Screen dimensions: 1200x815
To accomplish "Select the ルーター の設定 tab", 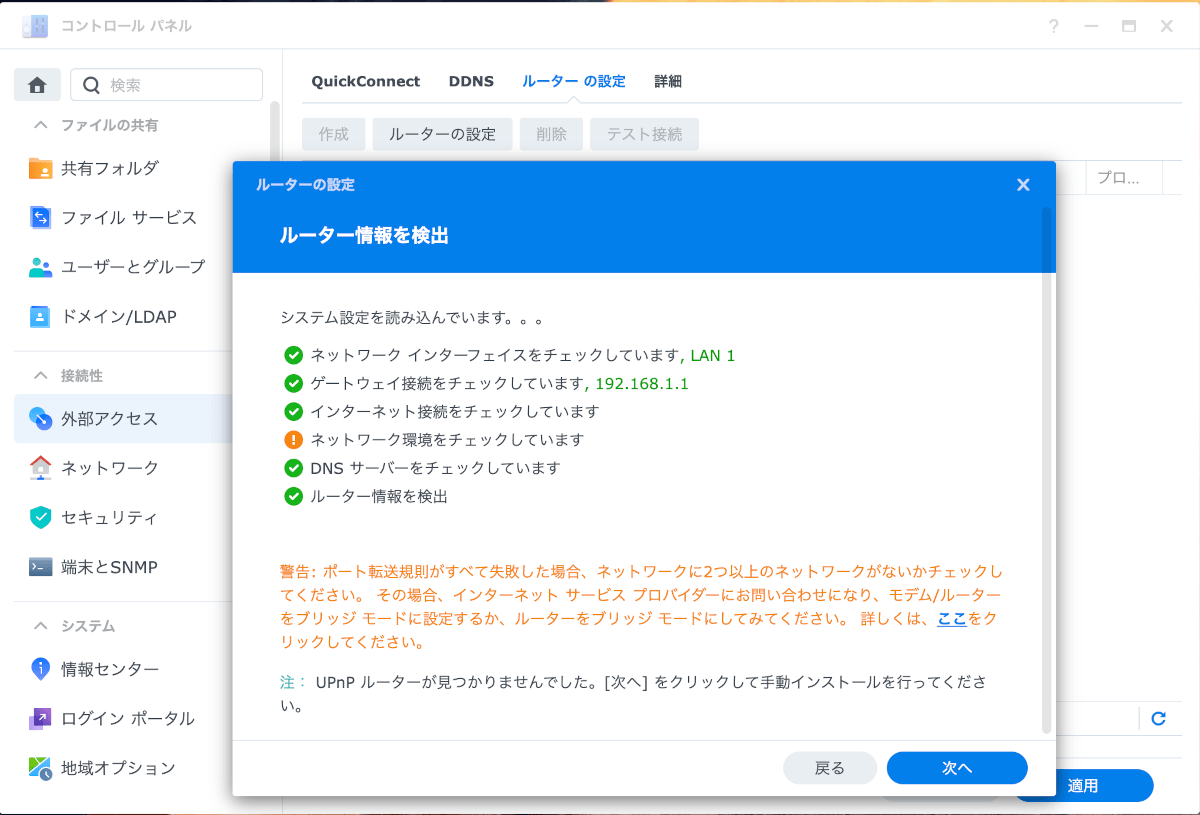I will tap(574, 81).
